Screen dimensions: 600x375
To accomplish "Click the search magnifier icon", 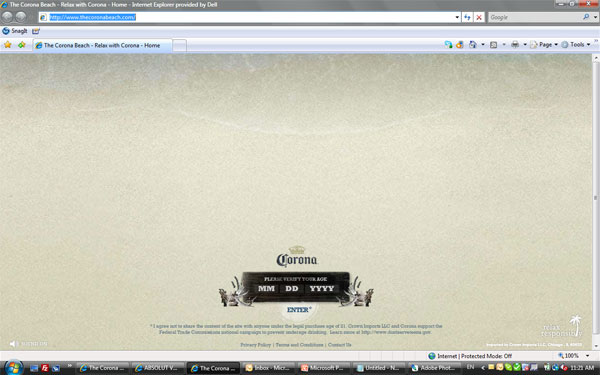I will tap(586, 17).
